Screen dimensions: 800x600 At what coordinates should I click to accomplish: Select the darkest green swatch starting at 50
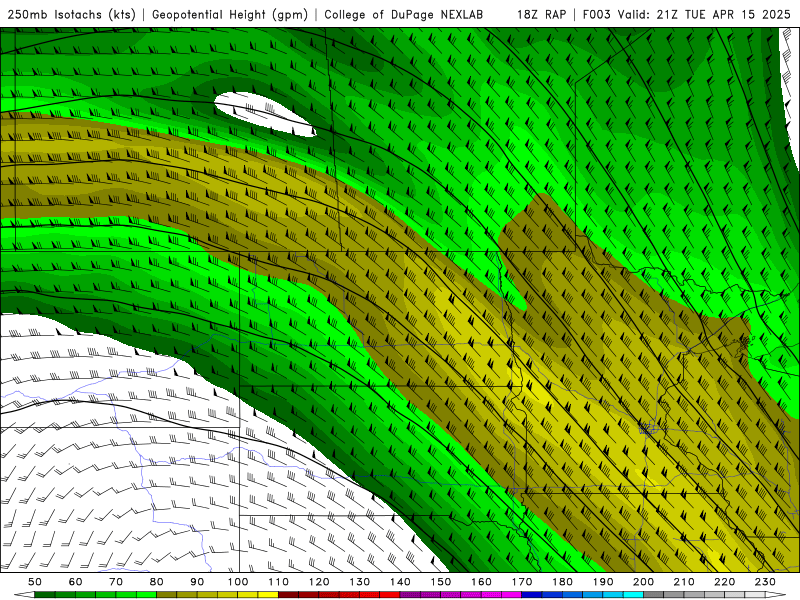(x=45, y=595)
